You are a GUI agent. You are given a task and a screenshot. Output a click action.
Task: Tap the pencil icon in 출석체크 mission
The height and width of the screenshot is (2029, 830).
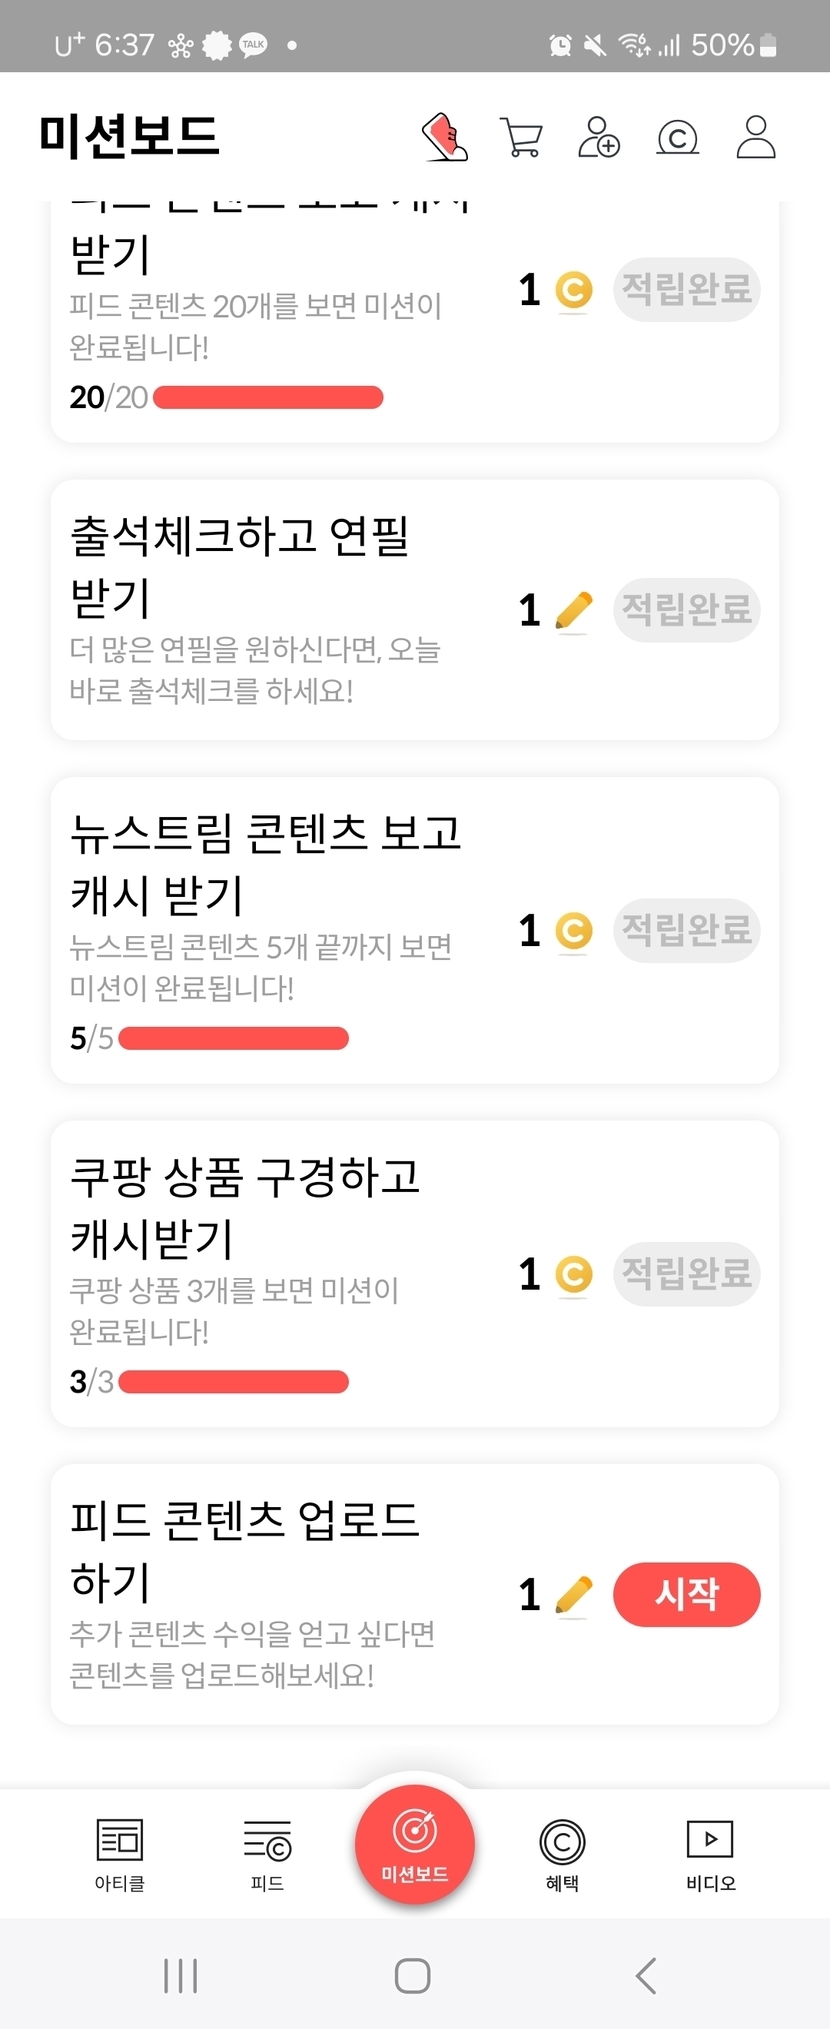[573, 611]
